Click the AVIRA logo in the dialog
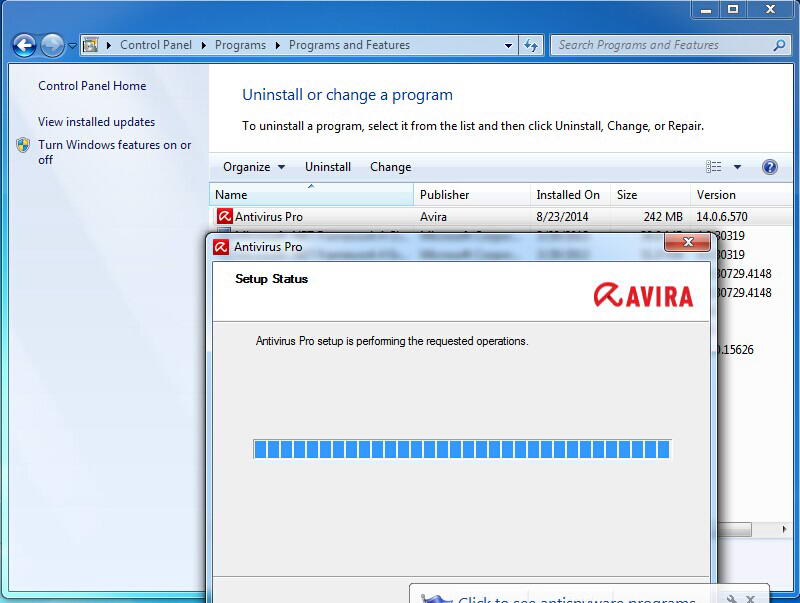 643,295
